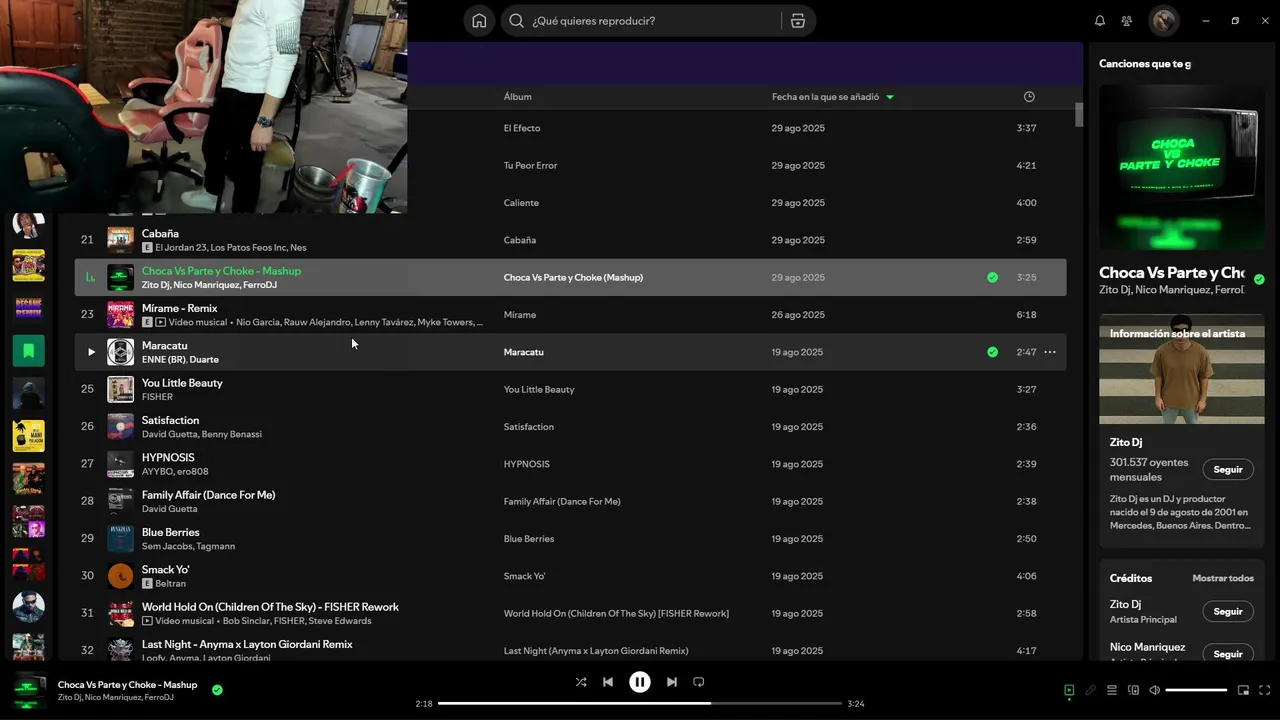Toggle shuffle playback
The width and height of the screenshot is (1280, 720).
(x=581, y=682)
